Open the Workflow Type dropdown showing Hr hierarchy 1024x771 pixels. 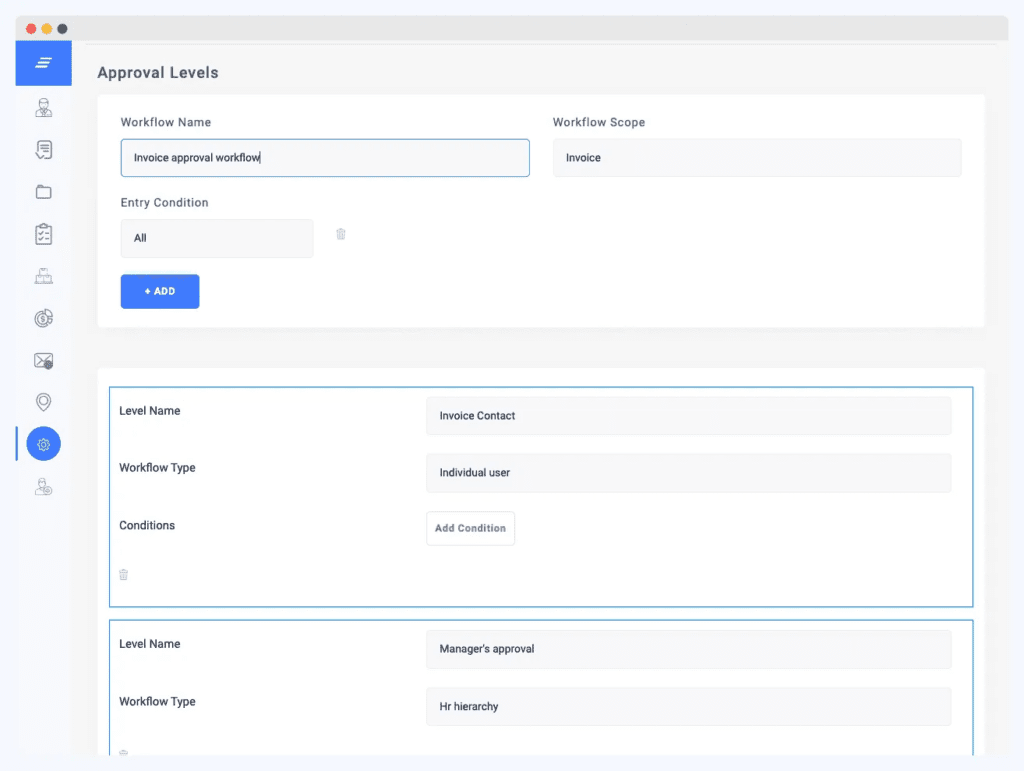tap(689, 706)
